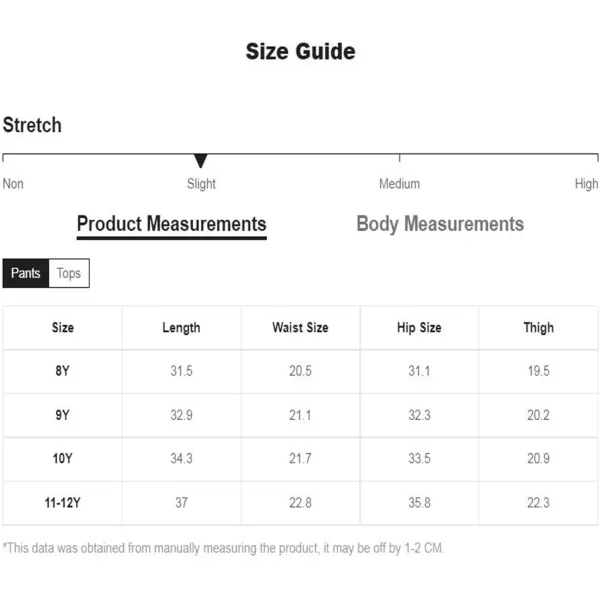Select the 10Y size row label
This screenshot has width=600, height=600.
pyautogui.click(x=62, y=458)
